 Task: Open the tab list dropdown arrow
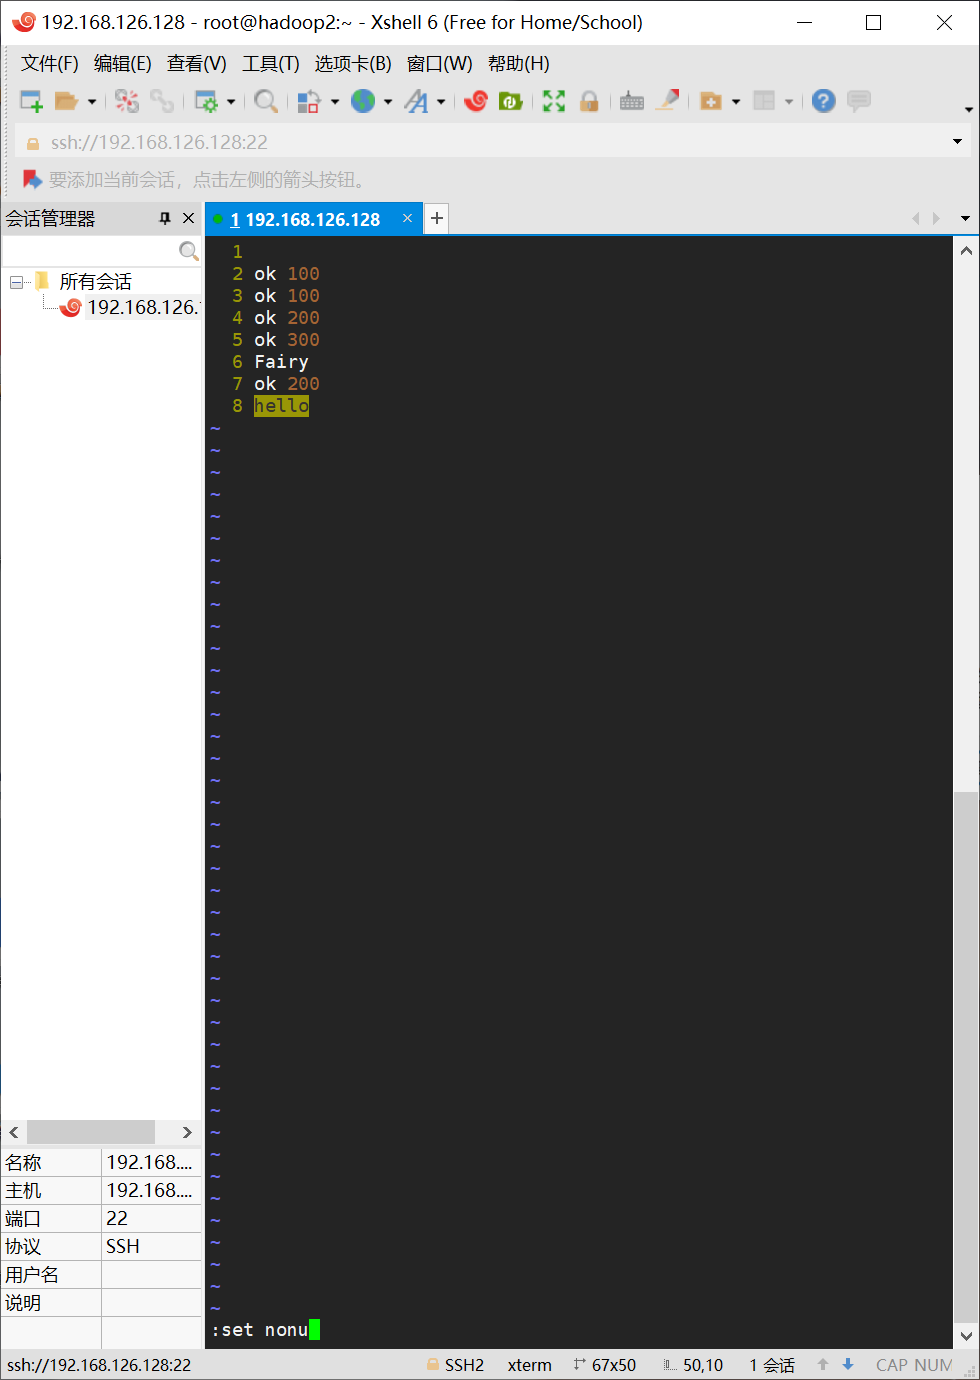click(965, 218)
